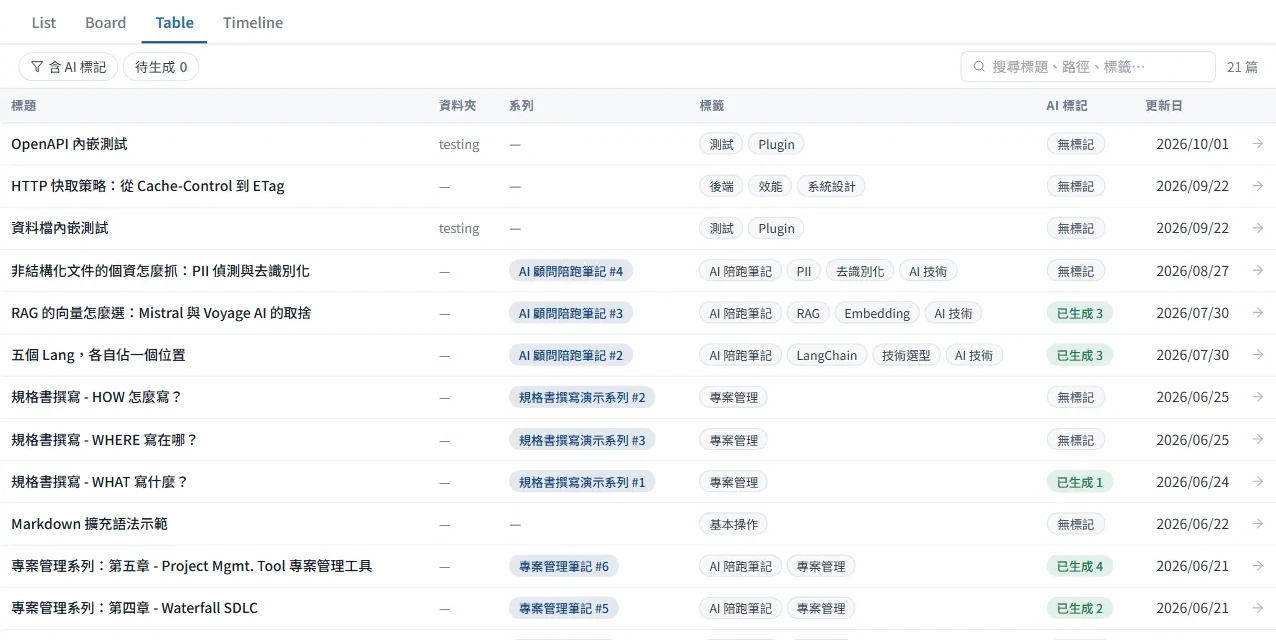Click the 21 篇 article count

tap(1243, 67)
